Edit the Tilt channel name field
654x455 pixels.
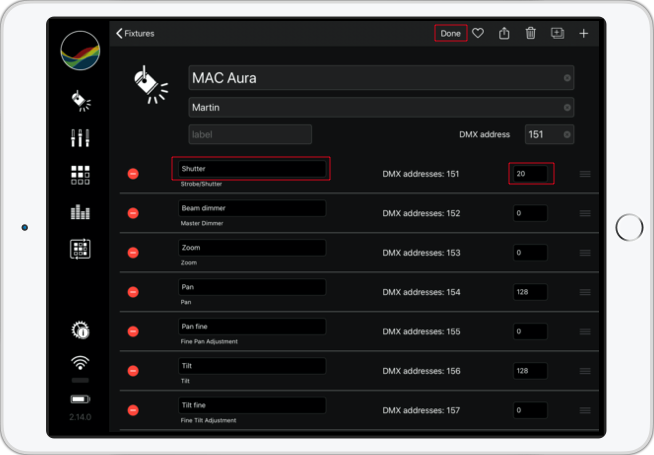pyautogui.click(x=252, y=366)
